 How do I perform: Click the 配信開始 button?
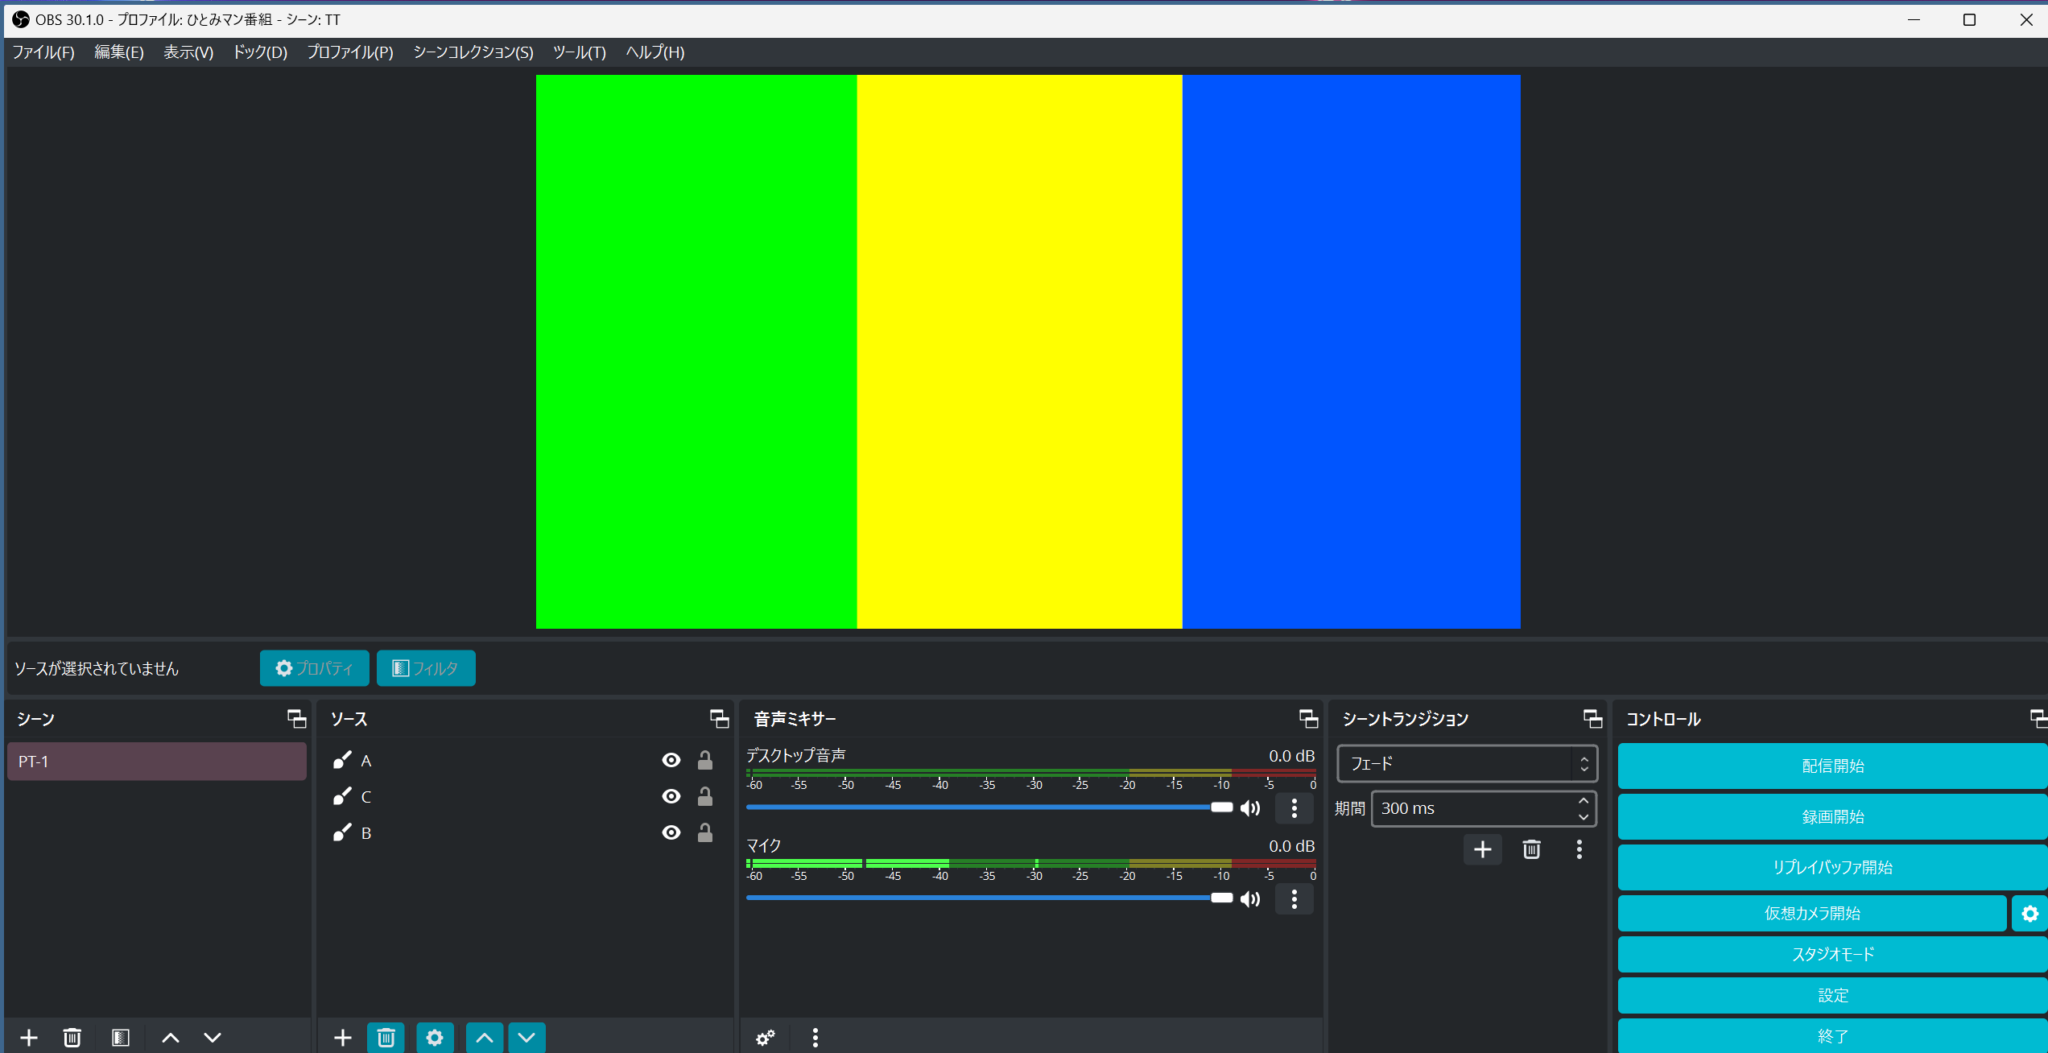[x=1832, y=766]
